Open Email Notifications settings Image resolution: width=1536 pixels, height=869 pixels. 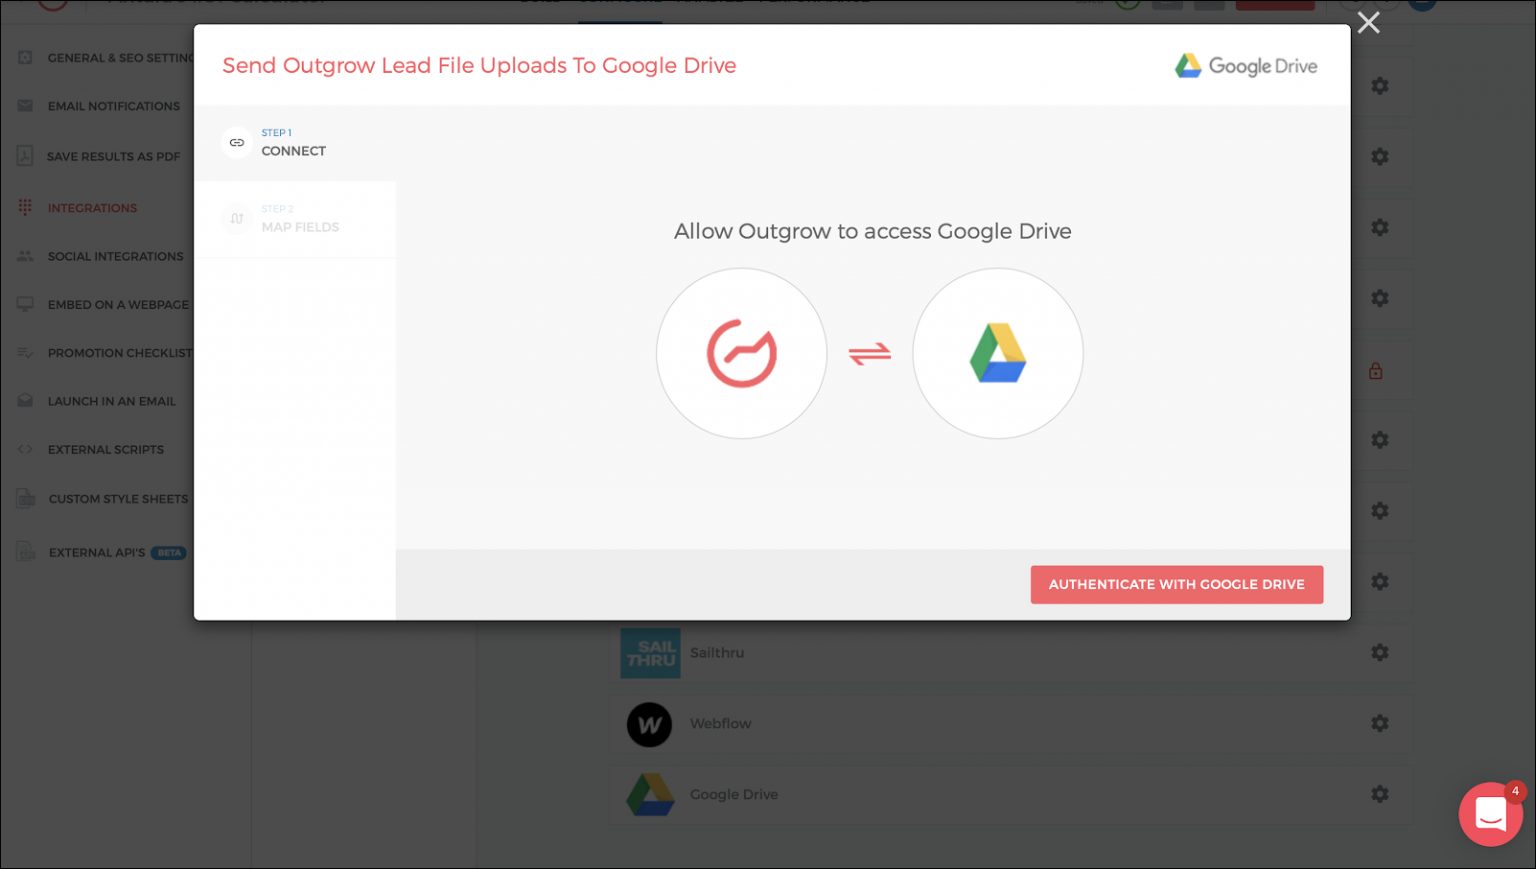(113, 106)
